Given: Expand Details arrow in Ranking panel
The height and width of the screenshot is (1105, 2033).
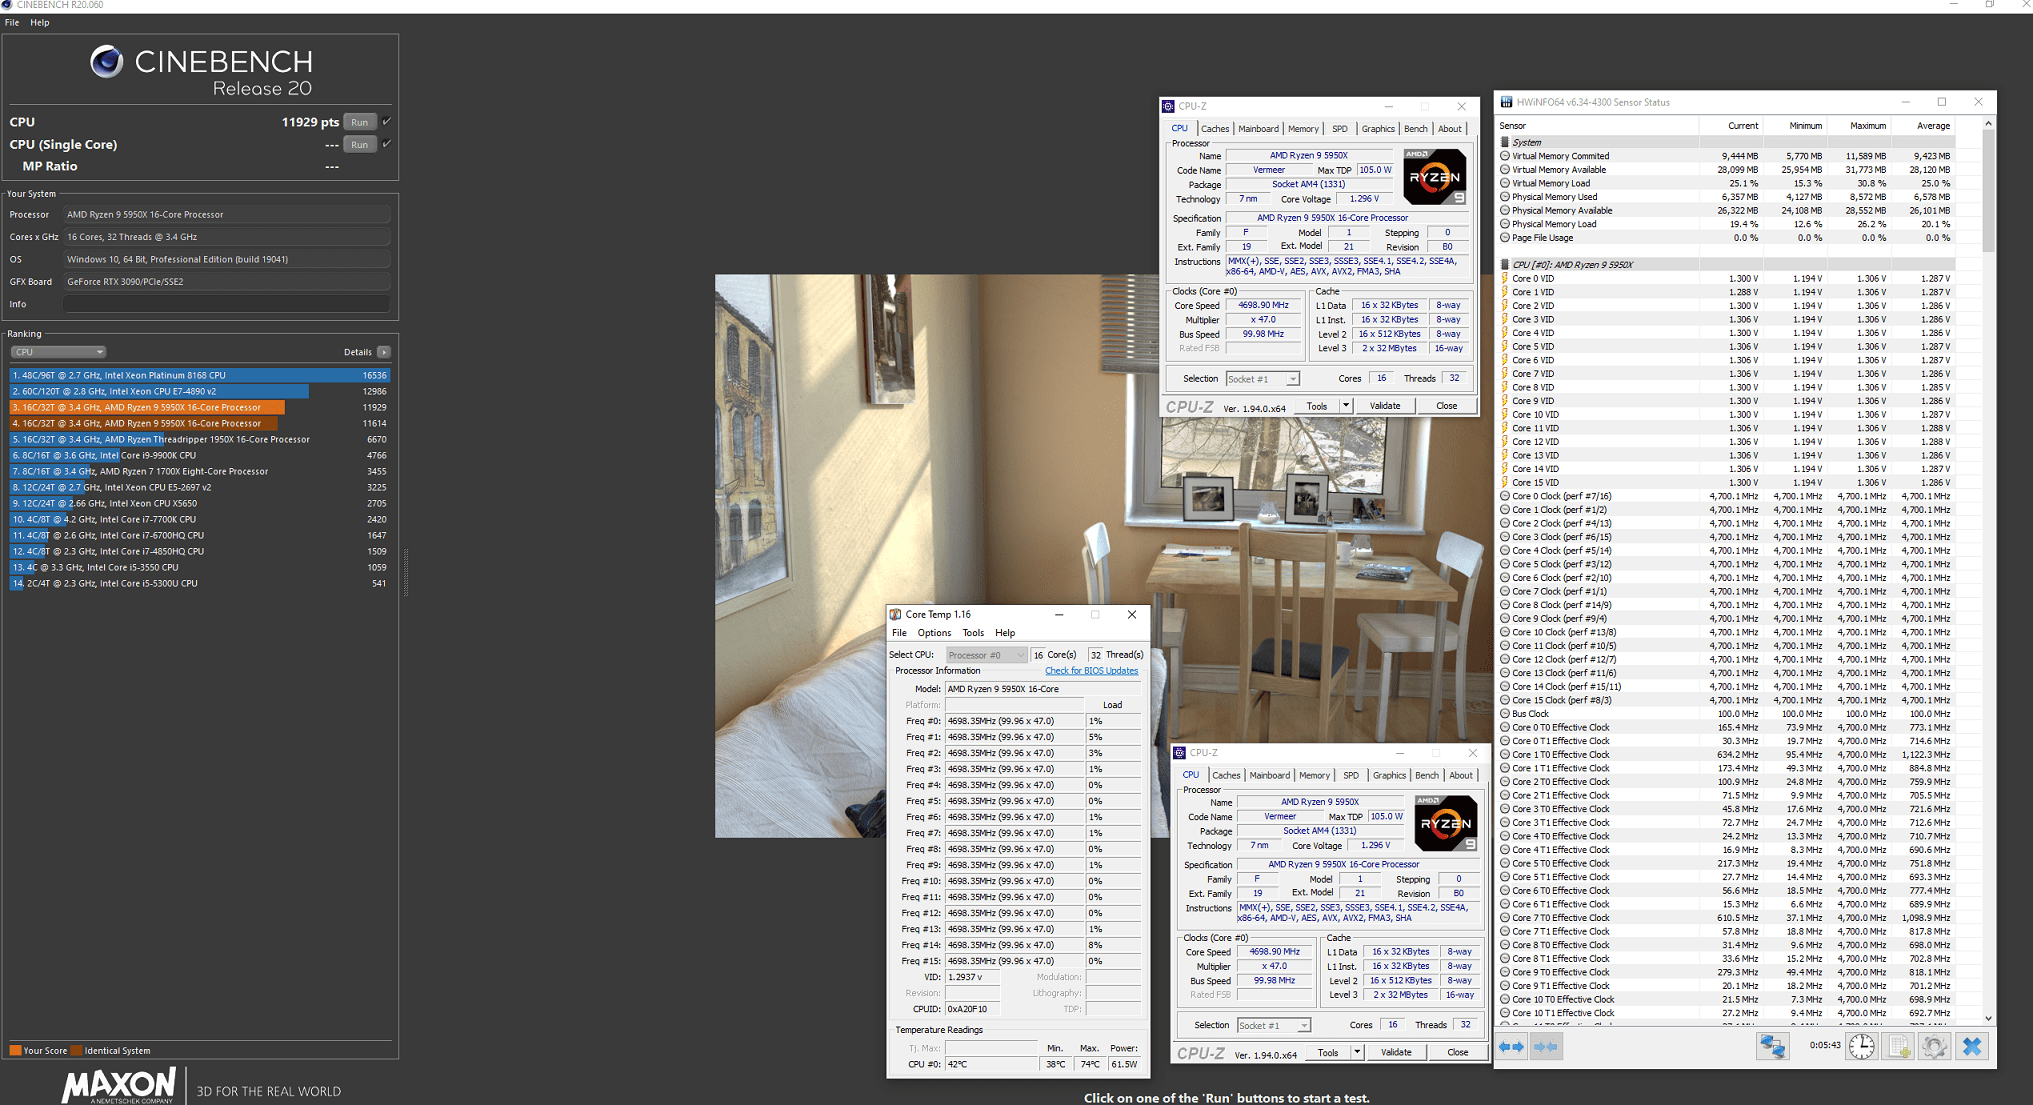Looking at the screenshot, I should click(x=384, y=352).
